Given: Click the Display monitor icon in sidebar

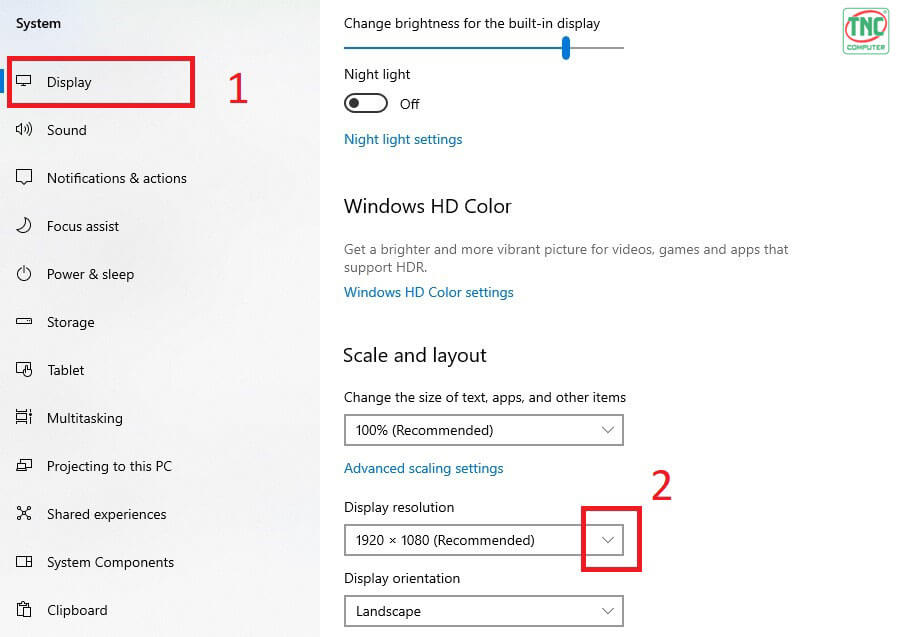Looking at the screenshot, I should tap(24, 81).
